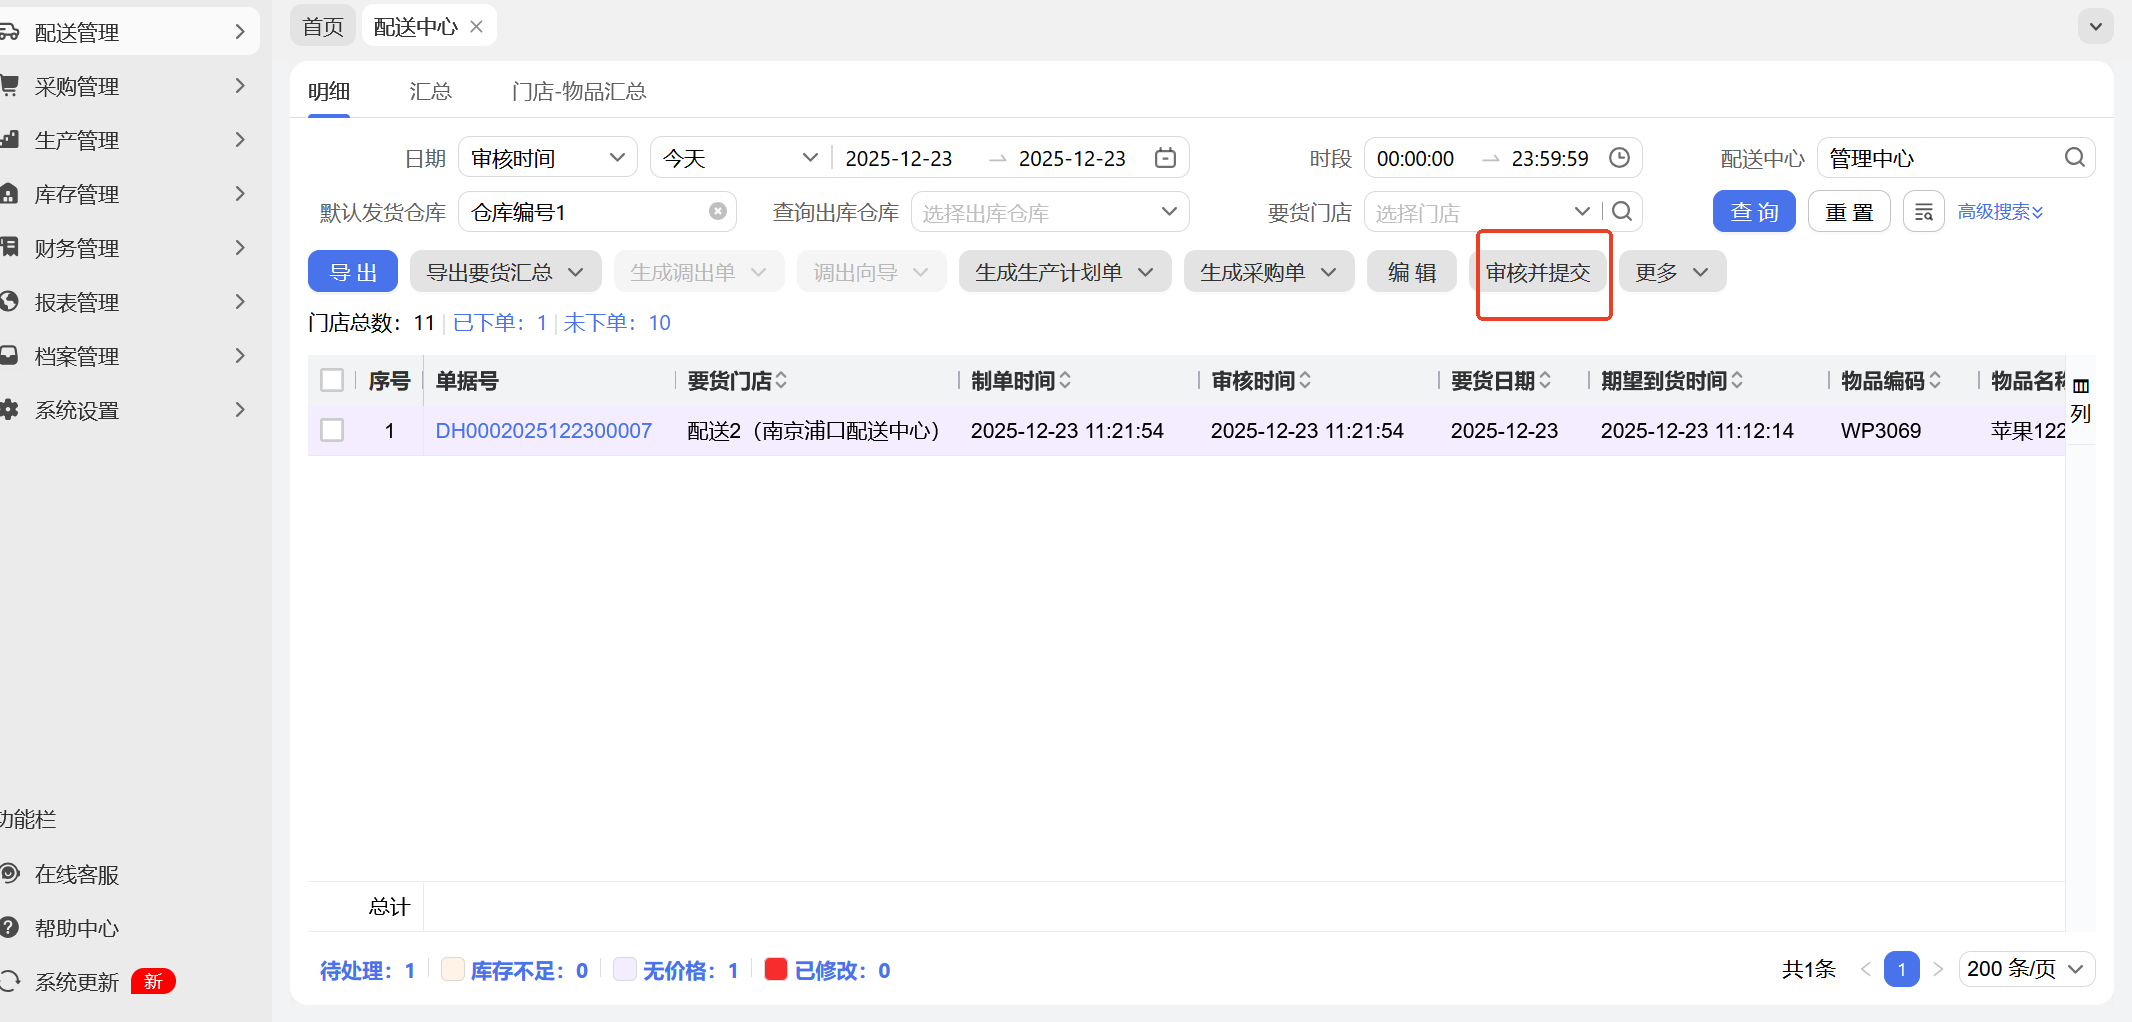Viewport: 2132px width, 1022px height.
Task: Switch to the 汇总 tab
Action: pos(430,92)
